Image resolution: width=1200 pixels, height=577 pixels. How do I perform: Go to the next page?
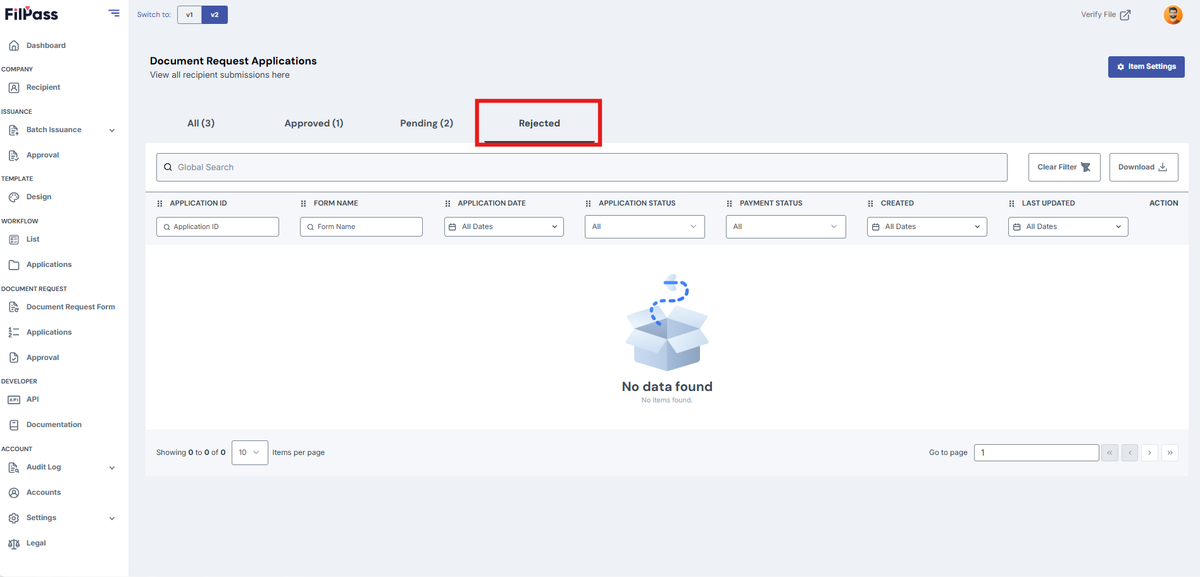(1150, 453)
